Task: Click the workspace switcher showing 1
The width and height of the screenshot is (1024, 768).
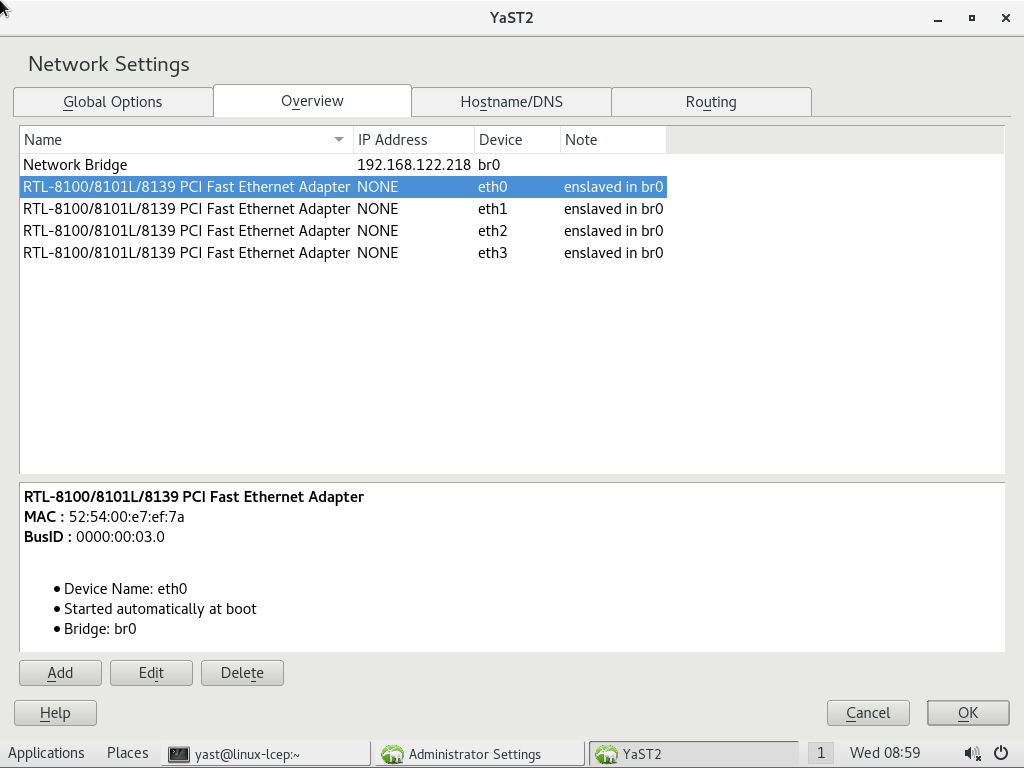Action: coord(821,754)
